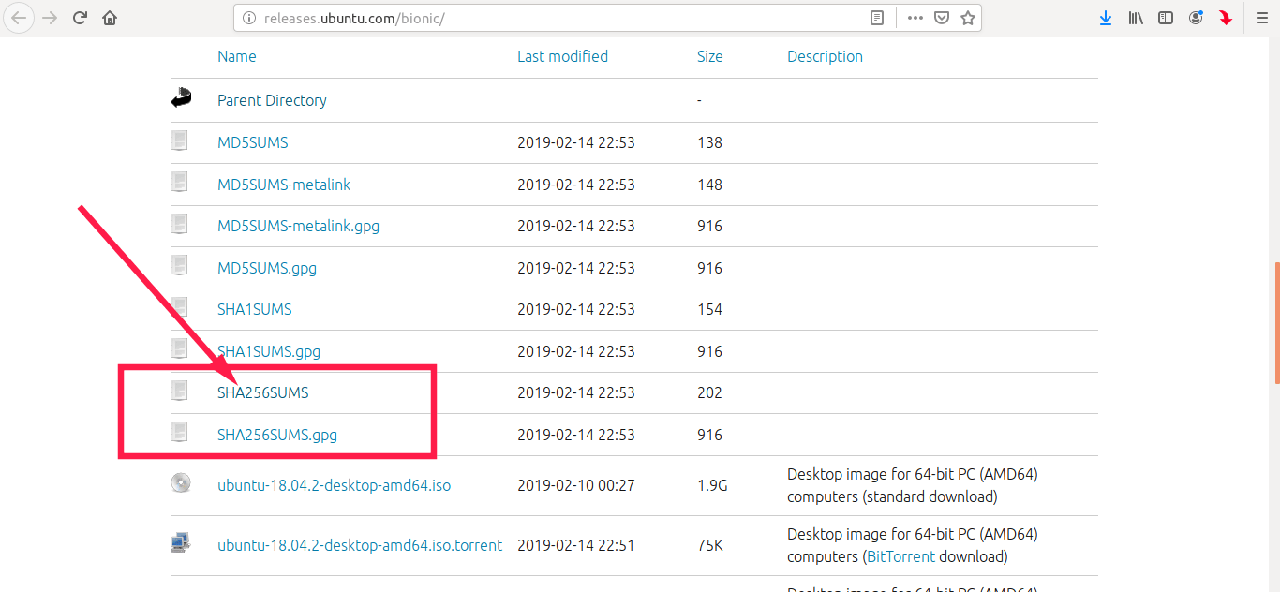Toggle reader view in address bar
The height and width of the screenshot is (592, 1280).
pos(877,18)
